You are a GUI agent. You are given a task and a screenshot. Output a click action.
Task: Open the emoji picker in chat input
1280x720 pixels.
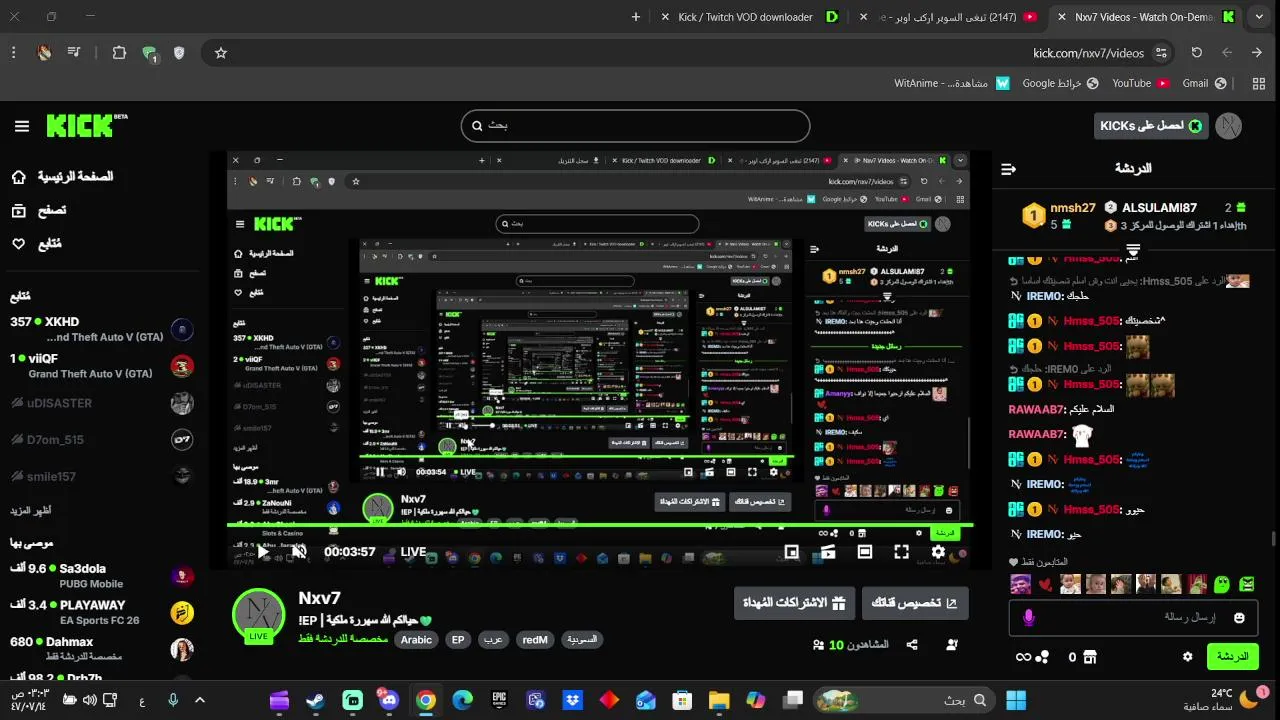(x=1240, y=618)
